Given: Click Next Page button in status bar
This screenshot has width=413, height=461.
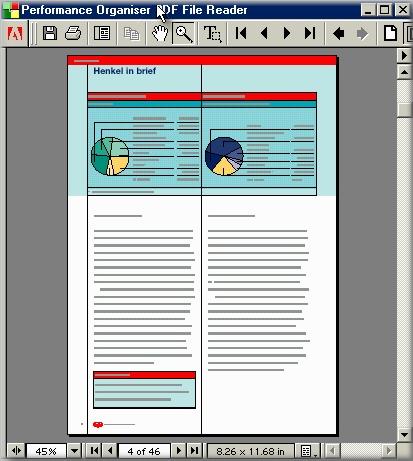Looking at the screenshot, I should pyautogui.click(x=179, y=451).
